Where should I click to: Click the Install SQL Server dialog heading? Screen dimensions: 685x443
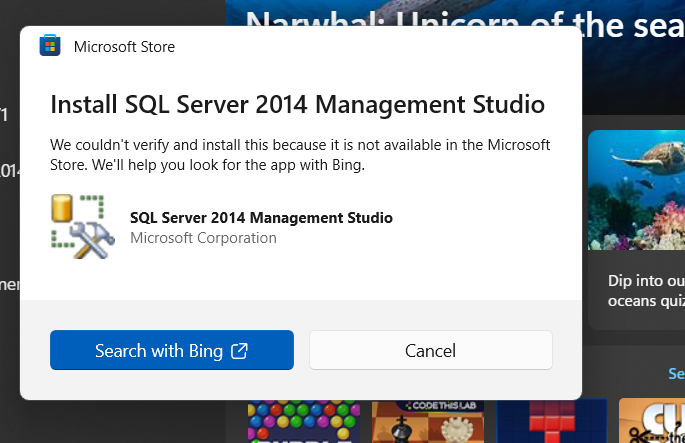tap(297, 104)
